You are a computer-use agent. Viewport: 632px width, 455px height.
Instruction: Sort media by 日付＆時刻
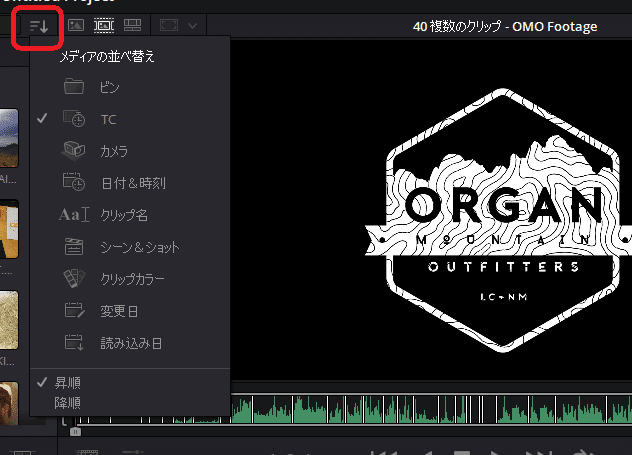pyautogui.click(x=130, y=183)
